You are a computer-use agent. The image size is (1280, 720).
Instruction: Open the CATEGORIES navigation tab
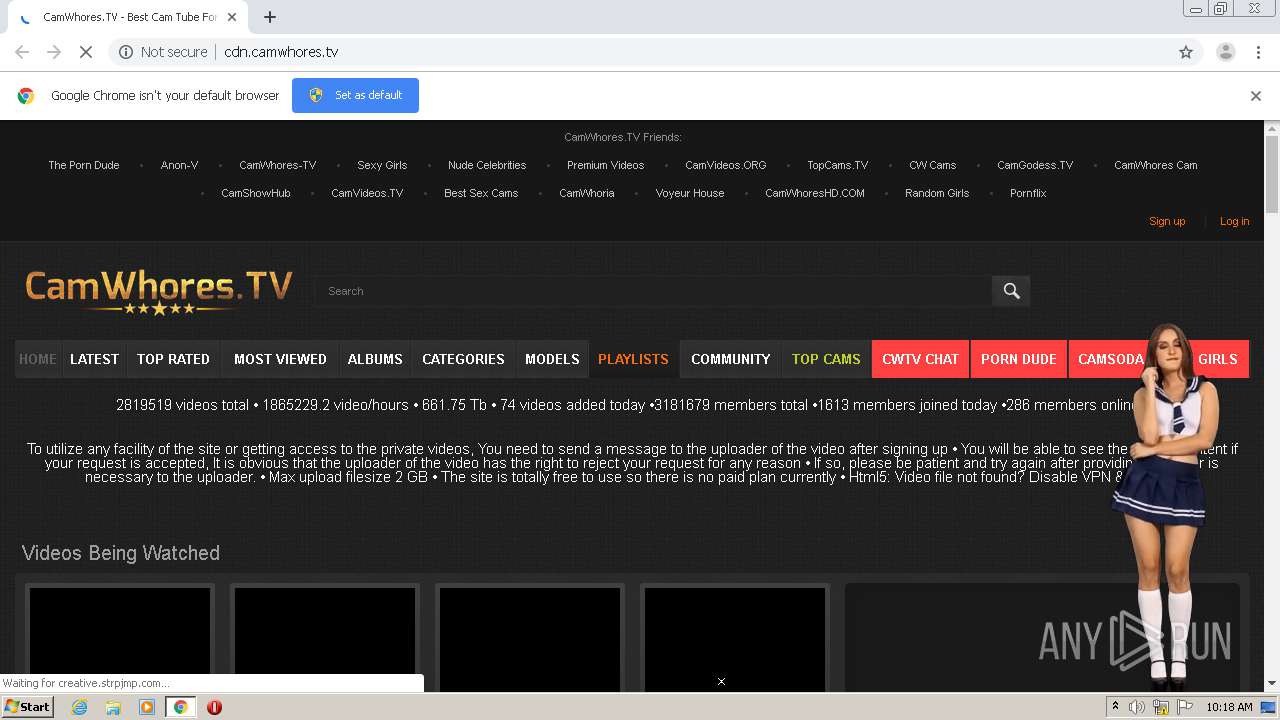463,359
